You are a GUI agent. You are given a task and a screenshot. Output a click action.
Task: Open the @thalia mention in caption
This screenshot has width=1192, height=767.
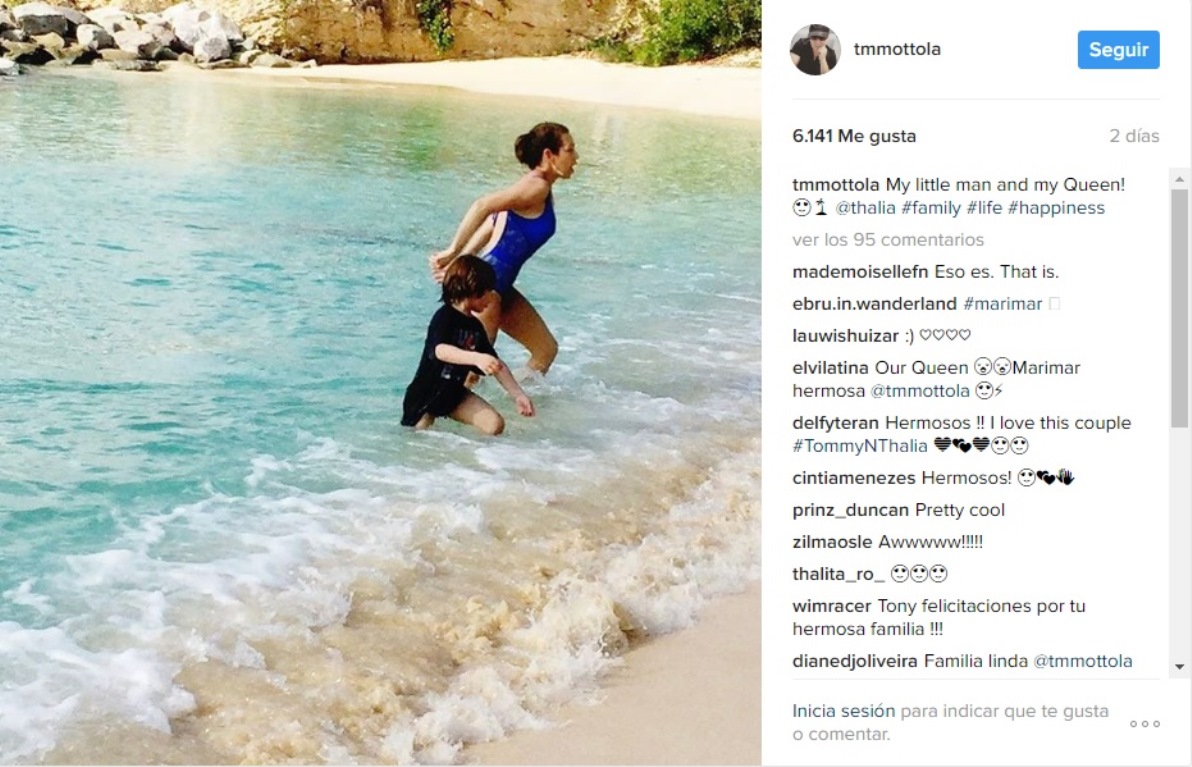(x=865, y=208)
